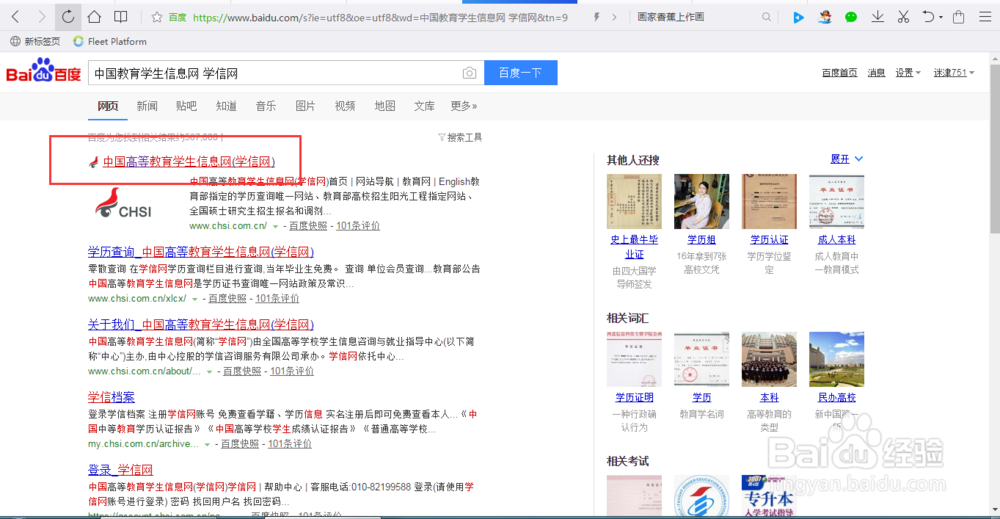Open the Fleet Platform bookmark
The height and width of the screenshot is (519, 1000).
pos(110,41)
